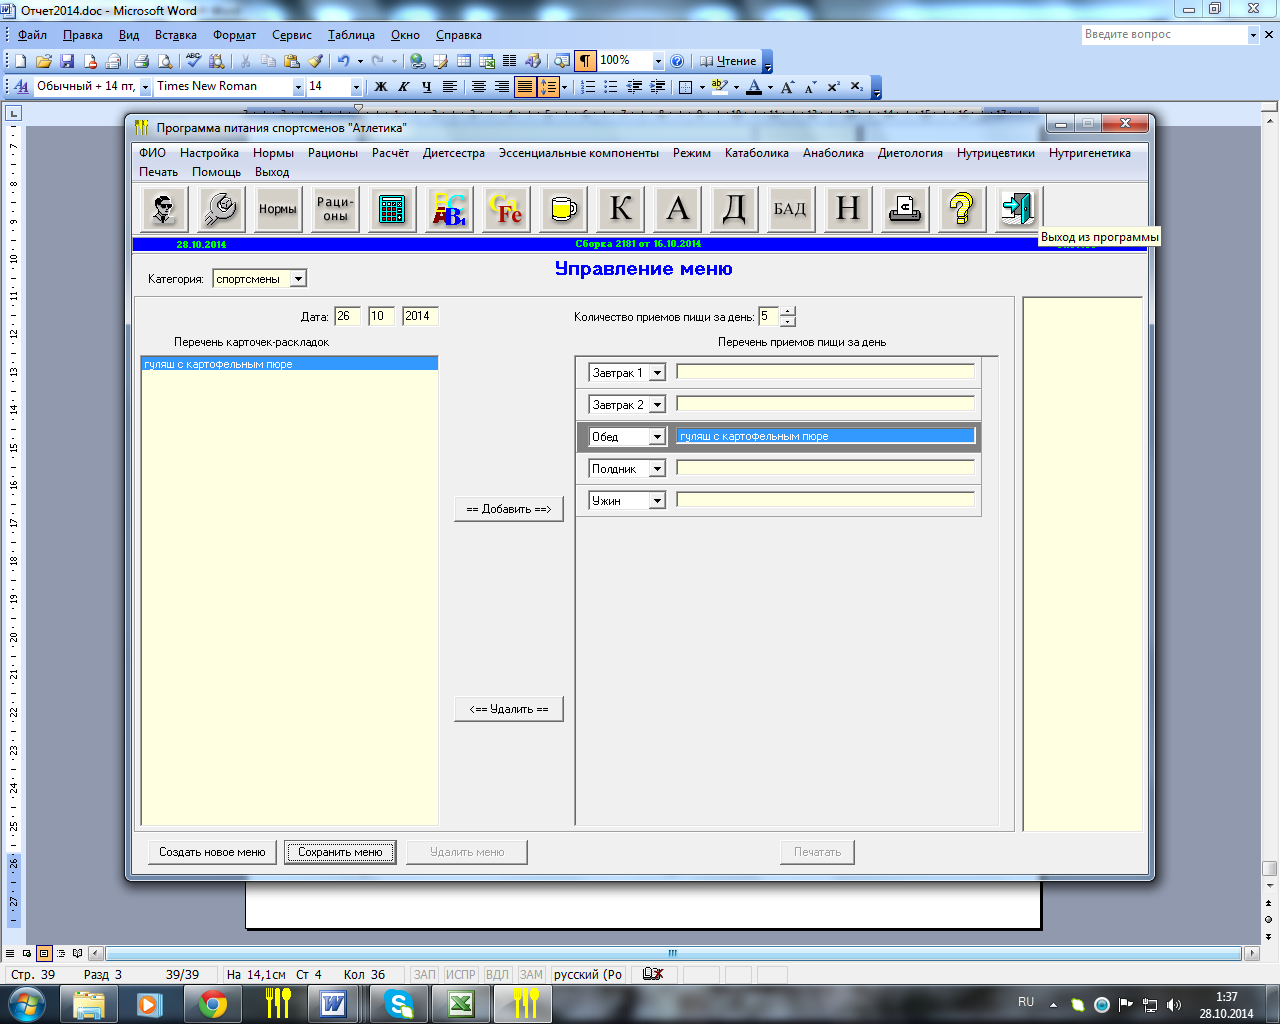Click the Сохранить меню button
The height and width of the screenshot is (1024, 1280).
click(x=340, y=852)
